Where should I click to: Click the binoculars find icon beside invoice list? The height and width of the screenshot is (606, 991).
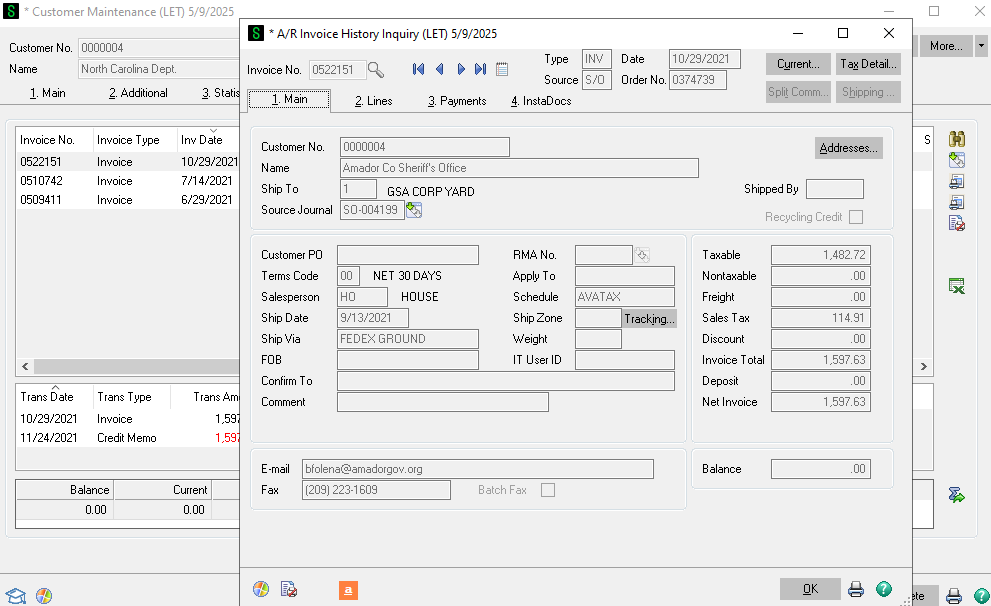click(956, 140)
